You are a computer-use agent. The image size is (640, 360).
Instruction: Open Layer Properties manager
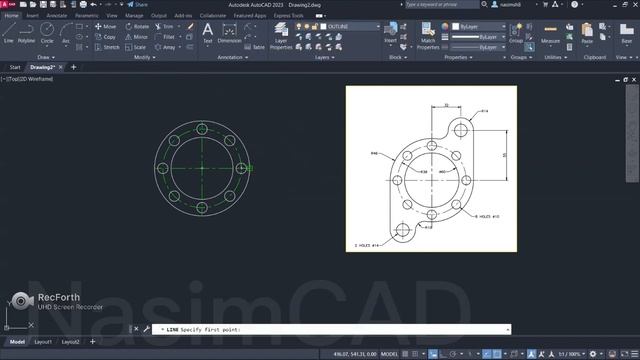click(x=281, y=36)
